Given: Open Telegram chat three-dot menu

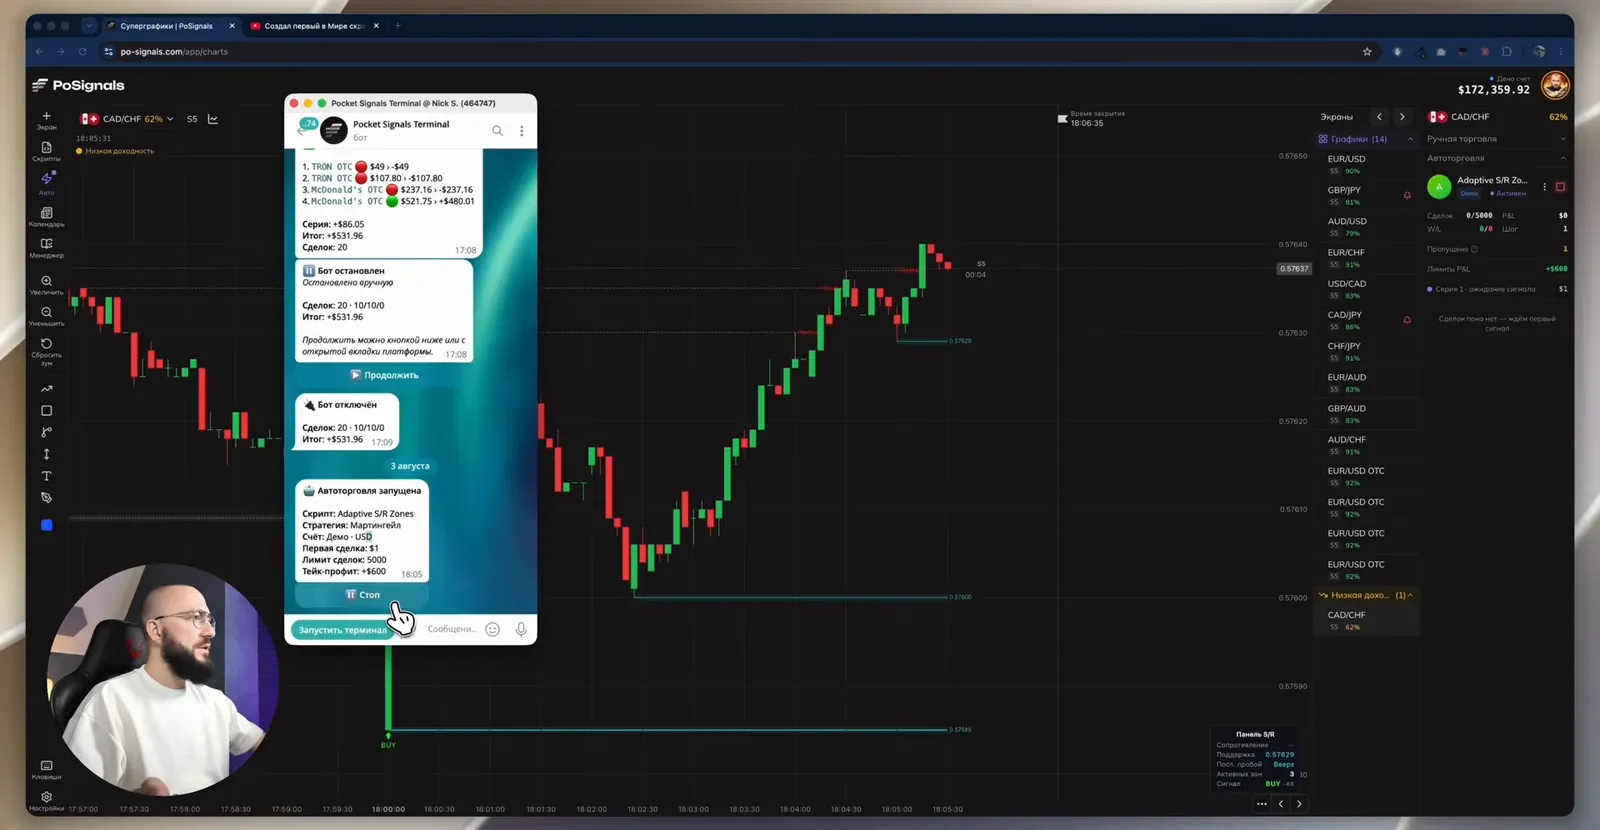Looking at the screenshot, I should click(x=521, y=130).
